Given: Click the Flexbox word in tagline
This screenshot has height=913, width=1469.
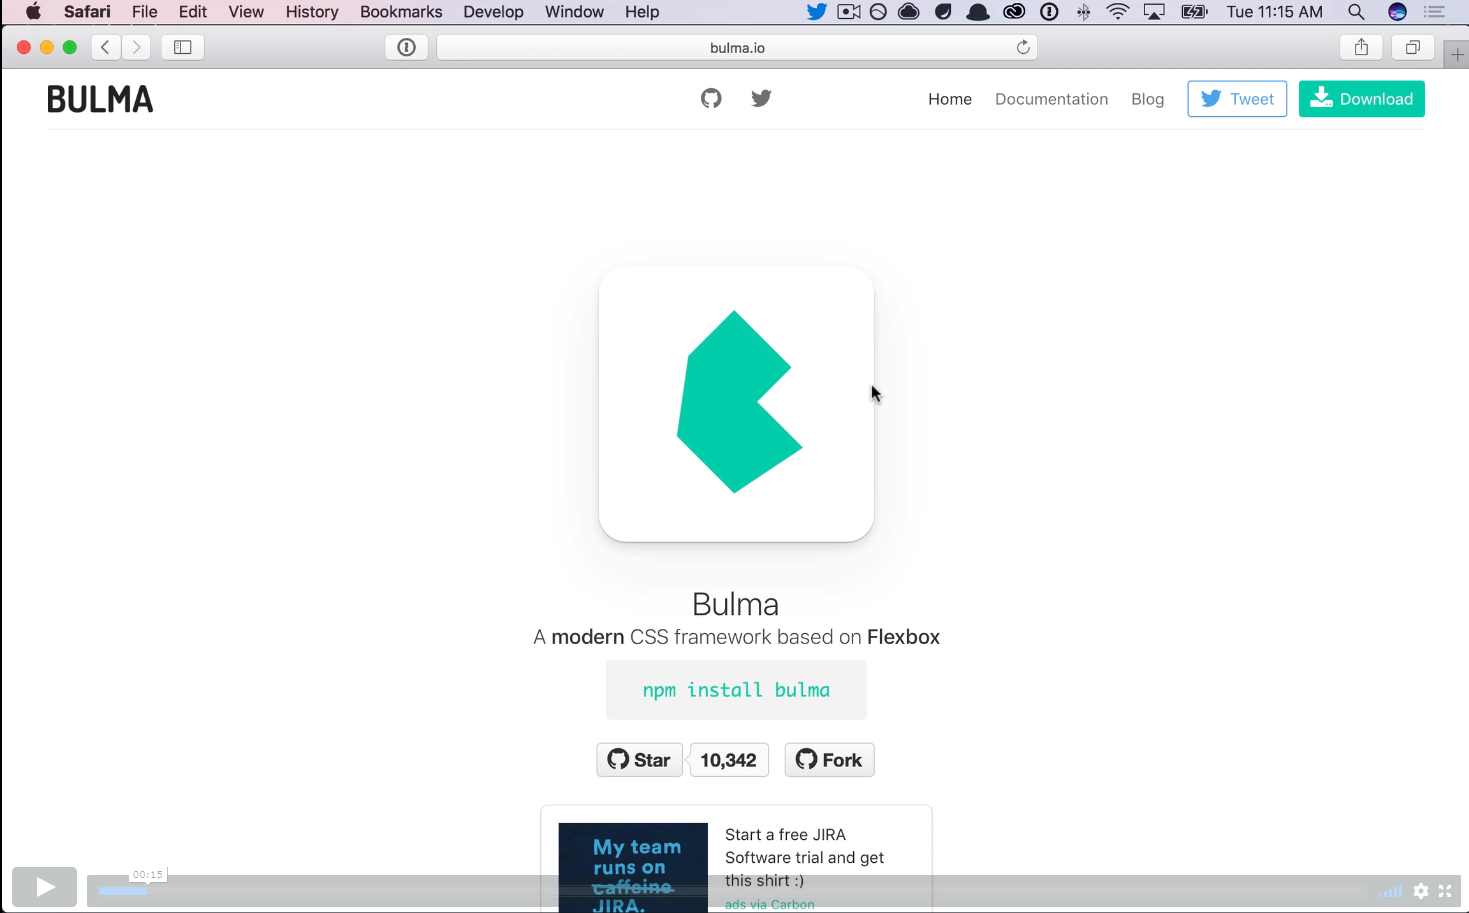Looking at the screenshot, I should [903, 637].
